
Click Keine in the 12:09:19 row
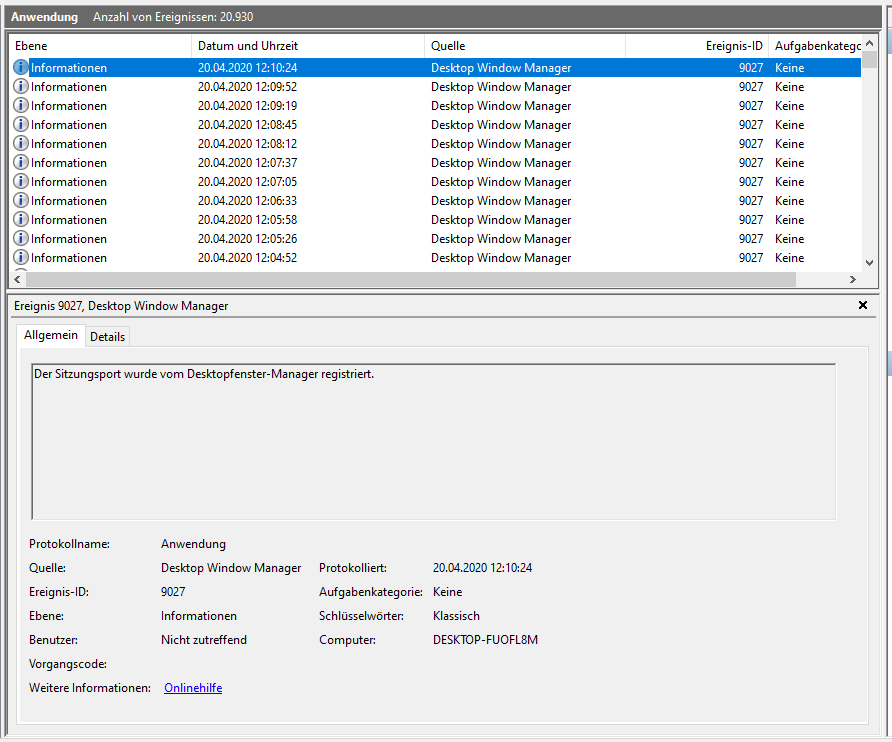pyautogui.click(x=790, y=106)
